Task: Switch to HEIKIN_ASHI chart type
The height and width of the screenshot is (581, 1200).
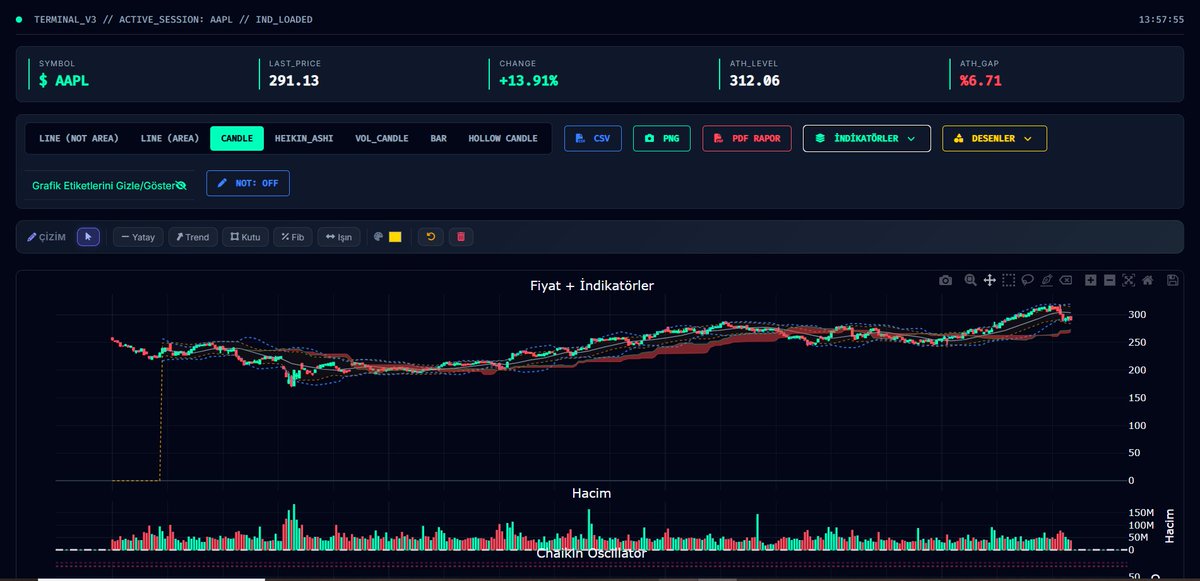Action: (304, 138)
